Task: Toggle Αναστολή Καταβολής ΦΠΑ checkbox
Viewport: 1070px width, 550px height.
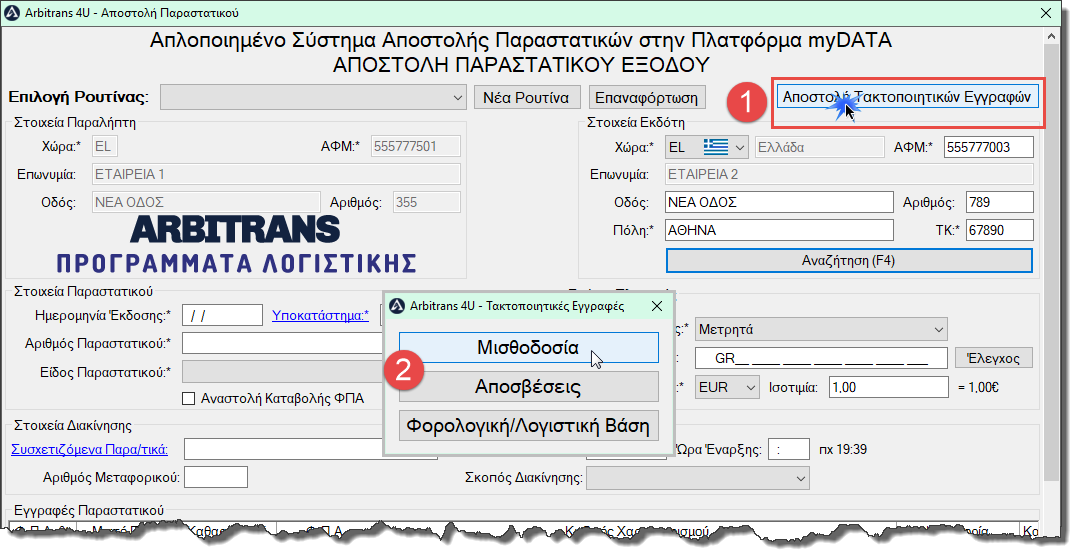Action: pyautogui.click(x=189, y=399)
